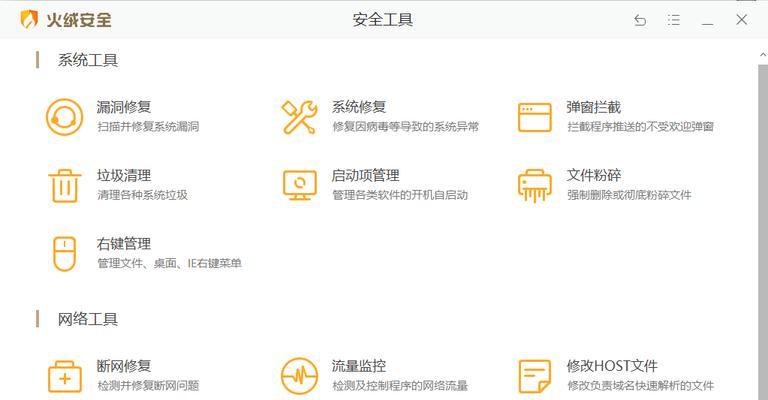Close the 安全工具 window
The image size is (768, 400).
(742, 20)
